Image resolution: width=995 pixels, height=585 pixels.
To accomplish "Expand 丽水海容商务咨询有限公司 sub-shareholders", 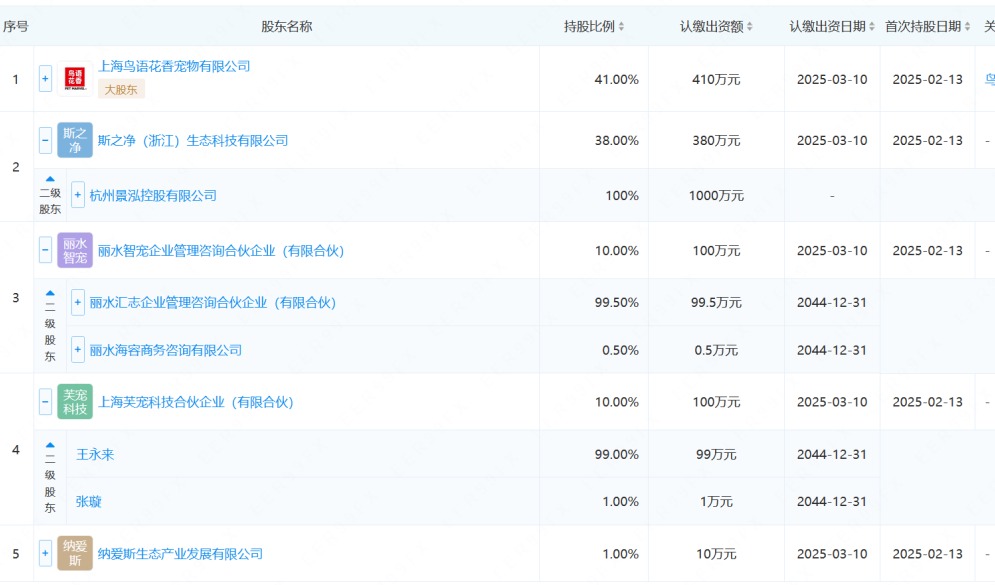I will [x=77, y=350].
